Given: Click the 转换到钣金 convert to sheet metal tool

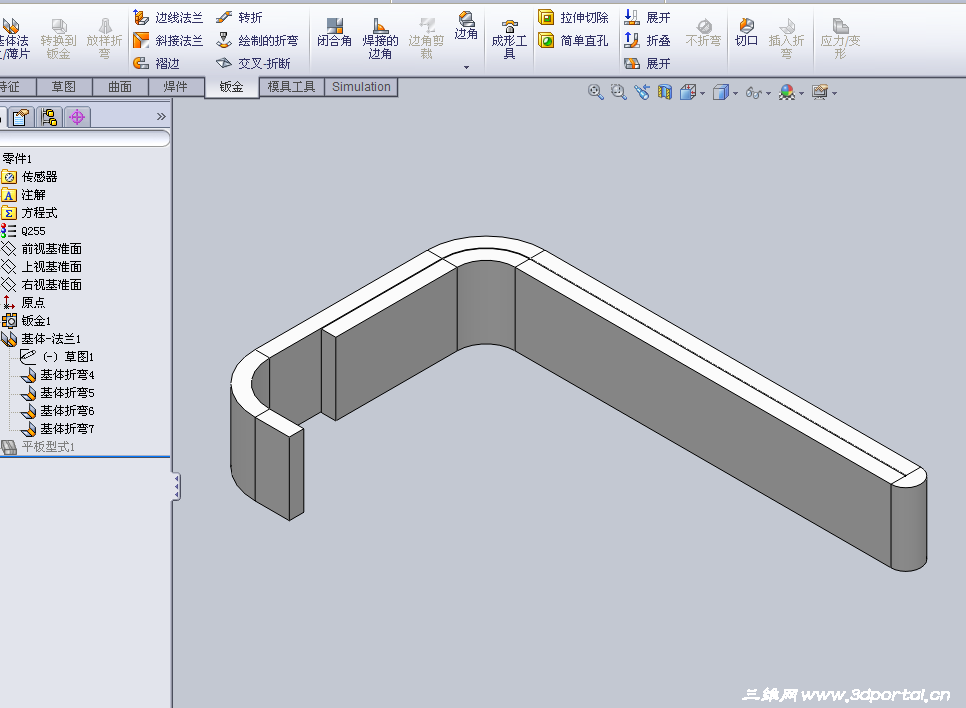Looking at the screenshot, I should [59, 39].
